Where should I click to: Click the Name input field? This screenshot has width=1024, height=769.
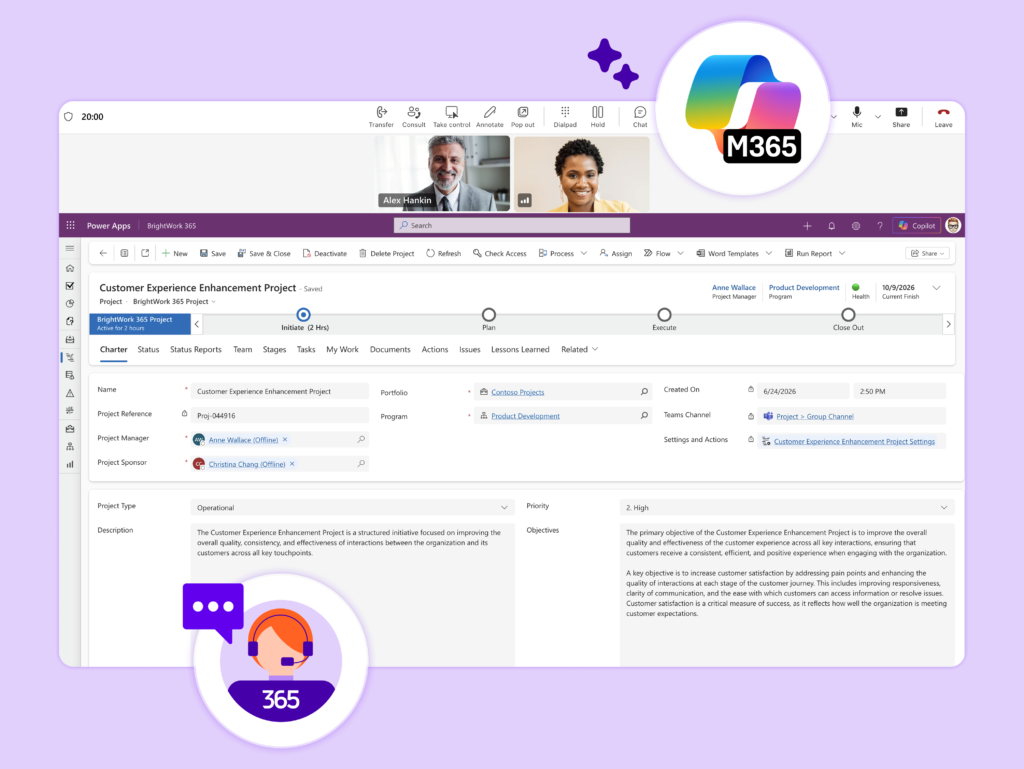click(280, 391)
